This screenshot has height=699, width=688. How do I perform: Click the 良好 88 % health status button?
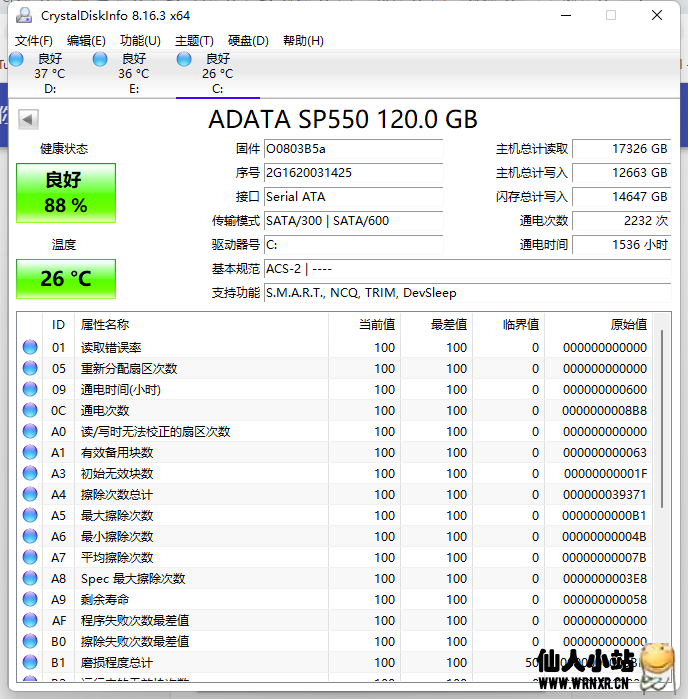(66, 193)
